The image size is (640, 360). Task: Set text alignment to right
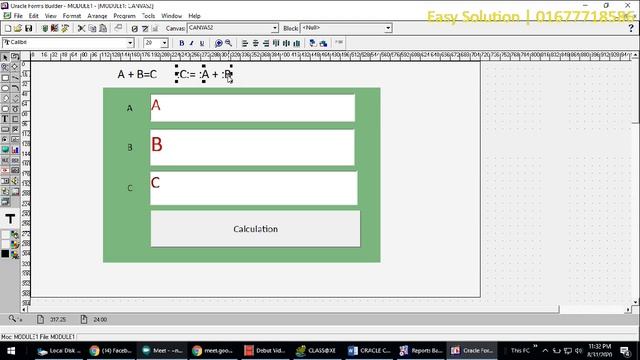coord(266,43)
